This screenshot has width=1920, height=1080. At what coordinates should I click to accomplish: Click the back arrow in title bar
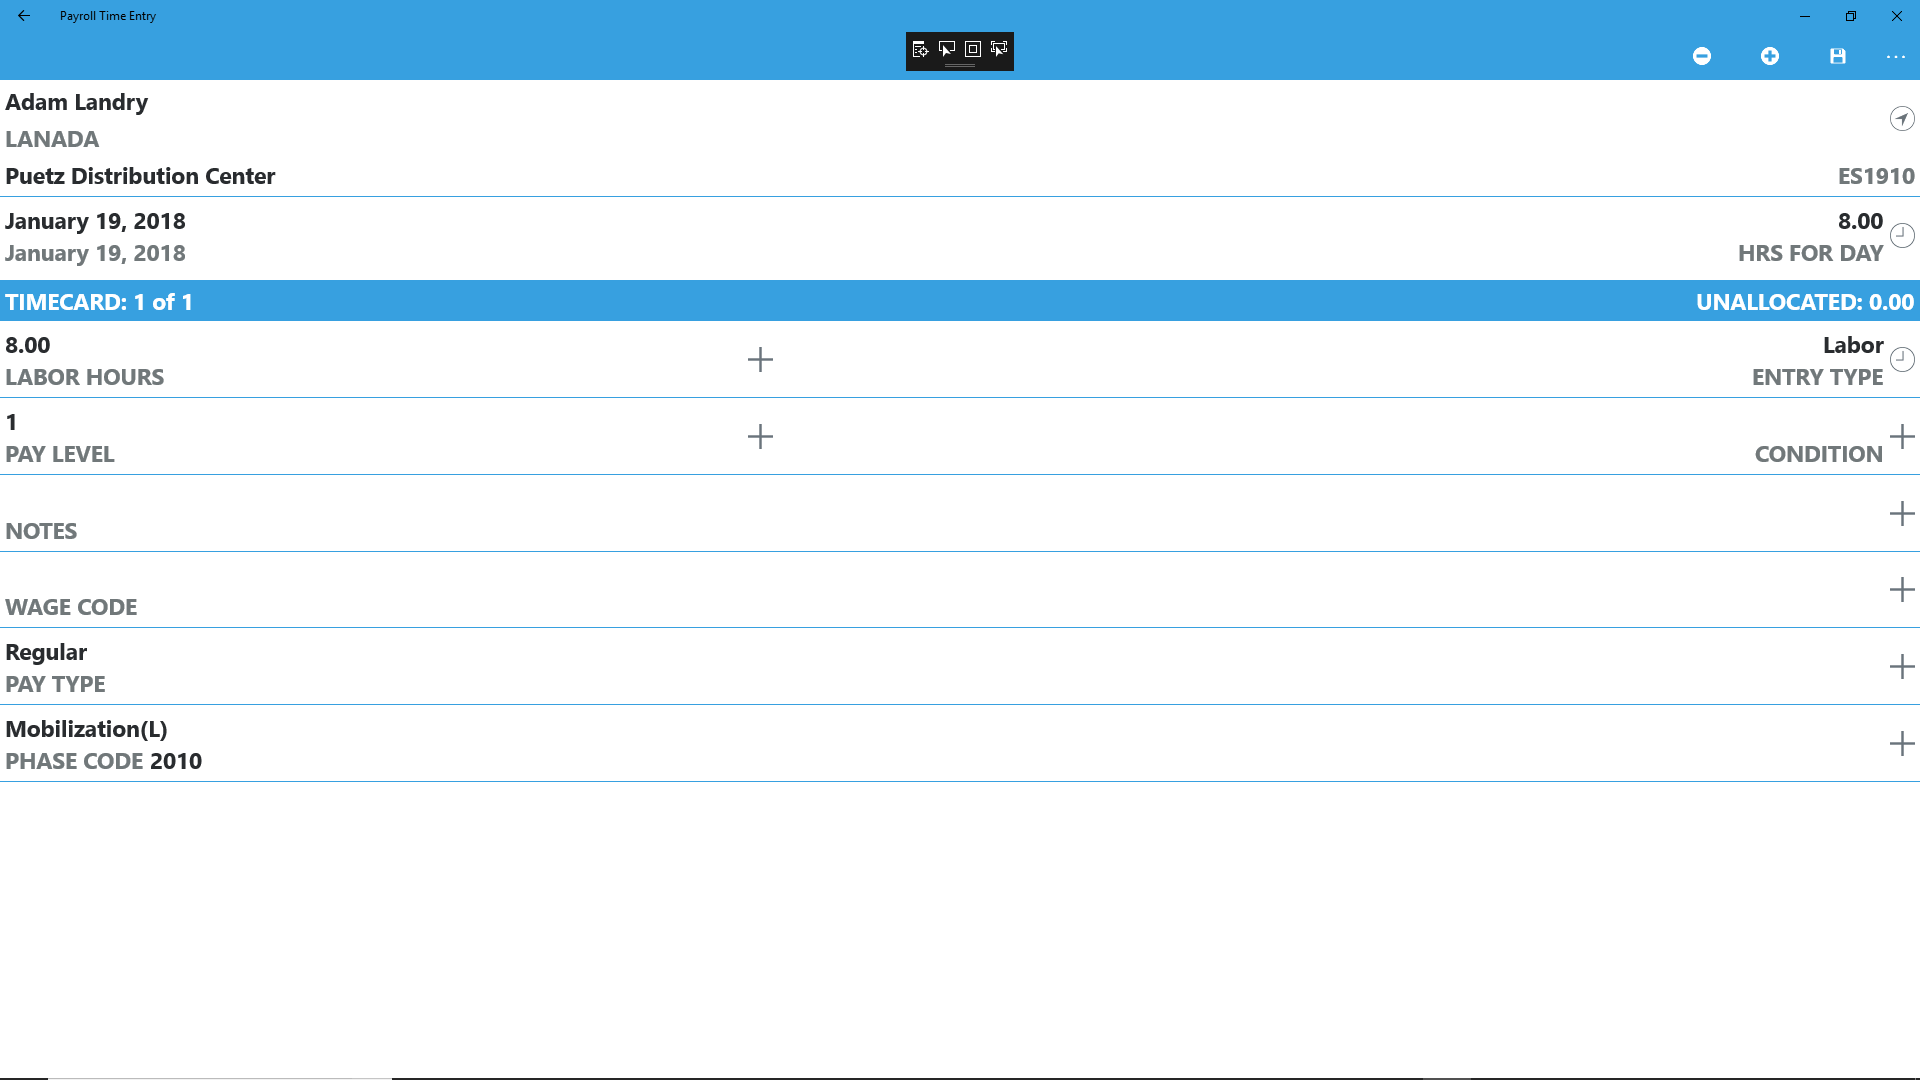pyautogui.click(x=24, y=16)
